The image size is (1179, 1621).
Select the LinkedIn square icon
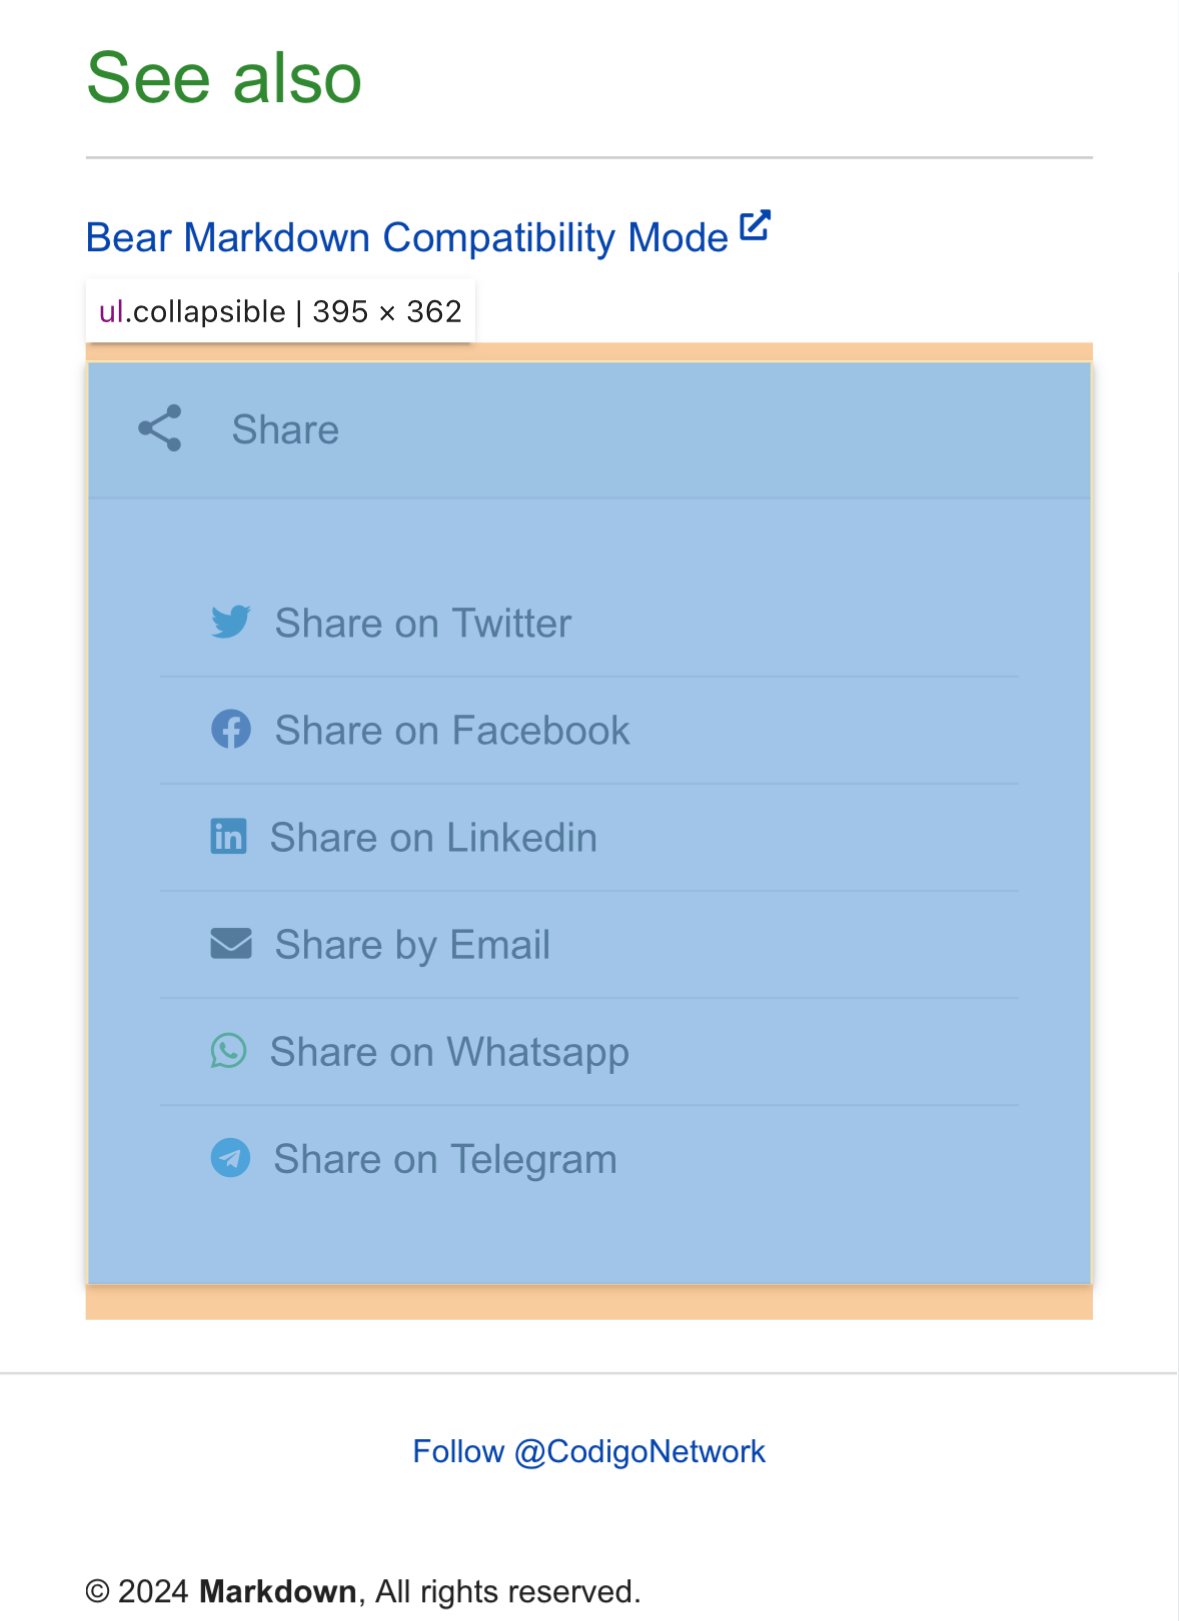point(228,837)
